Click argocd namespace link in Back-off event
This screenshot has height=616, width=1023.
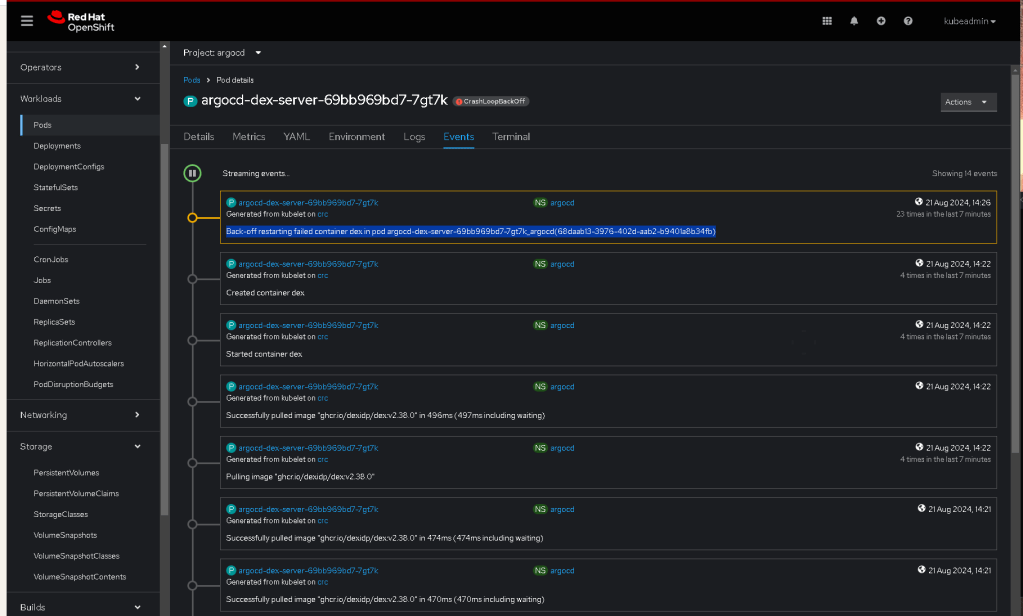pyautogui.click(x=562, y=203)
